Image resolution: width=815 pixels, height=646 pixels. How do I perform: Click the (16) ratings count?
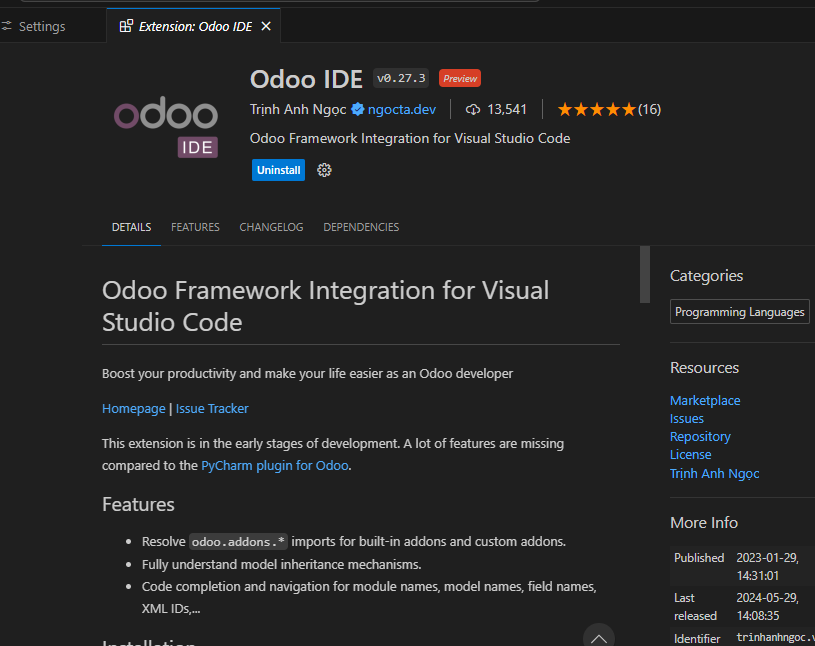pyautogui.click(x=650, y=110)
